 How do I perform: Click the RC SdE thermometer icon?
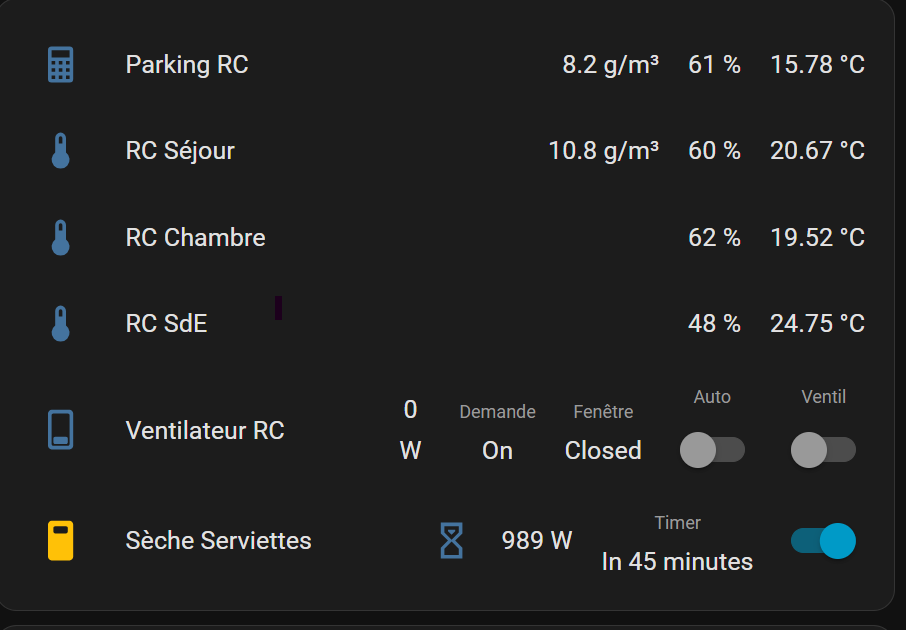[x=61, y=324]
